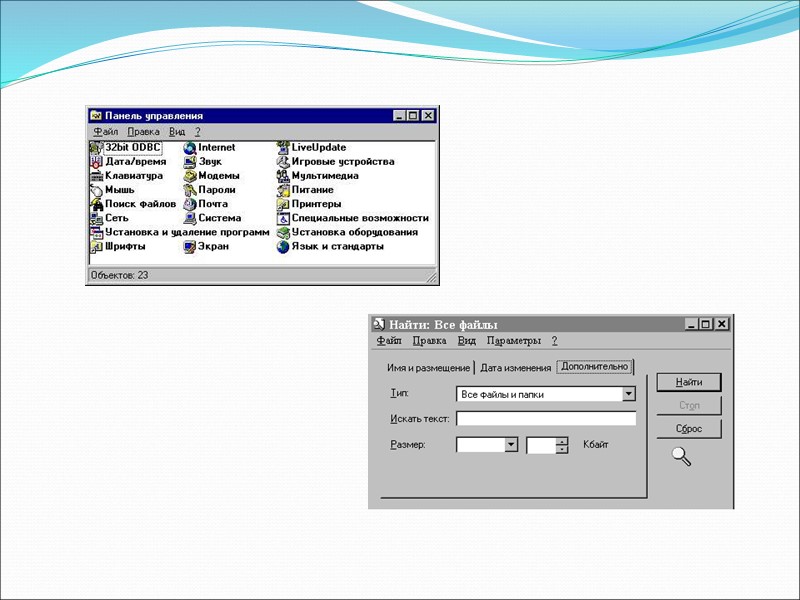The image size is (800, 600).
Task: Open the ? help menu in Панель управления
Action: pyautogui.click(x=198, y=132)
